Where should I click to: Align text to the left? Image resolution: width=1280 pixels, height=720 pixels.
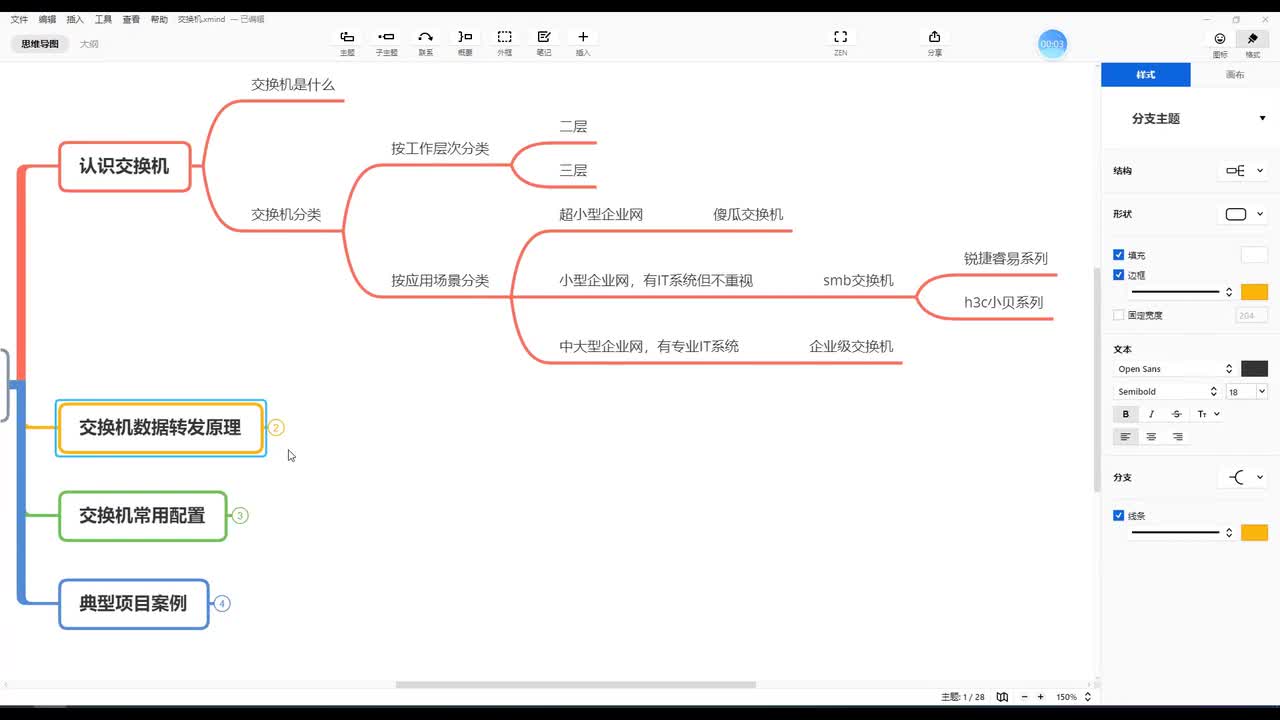[1126, 437]
